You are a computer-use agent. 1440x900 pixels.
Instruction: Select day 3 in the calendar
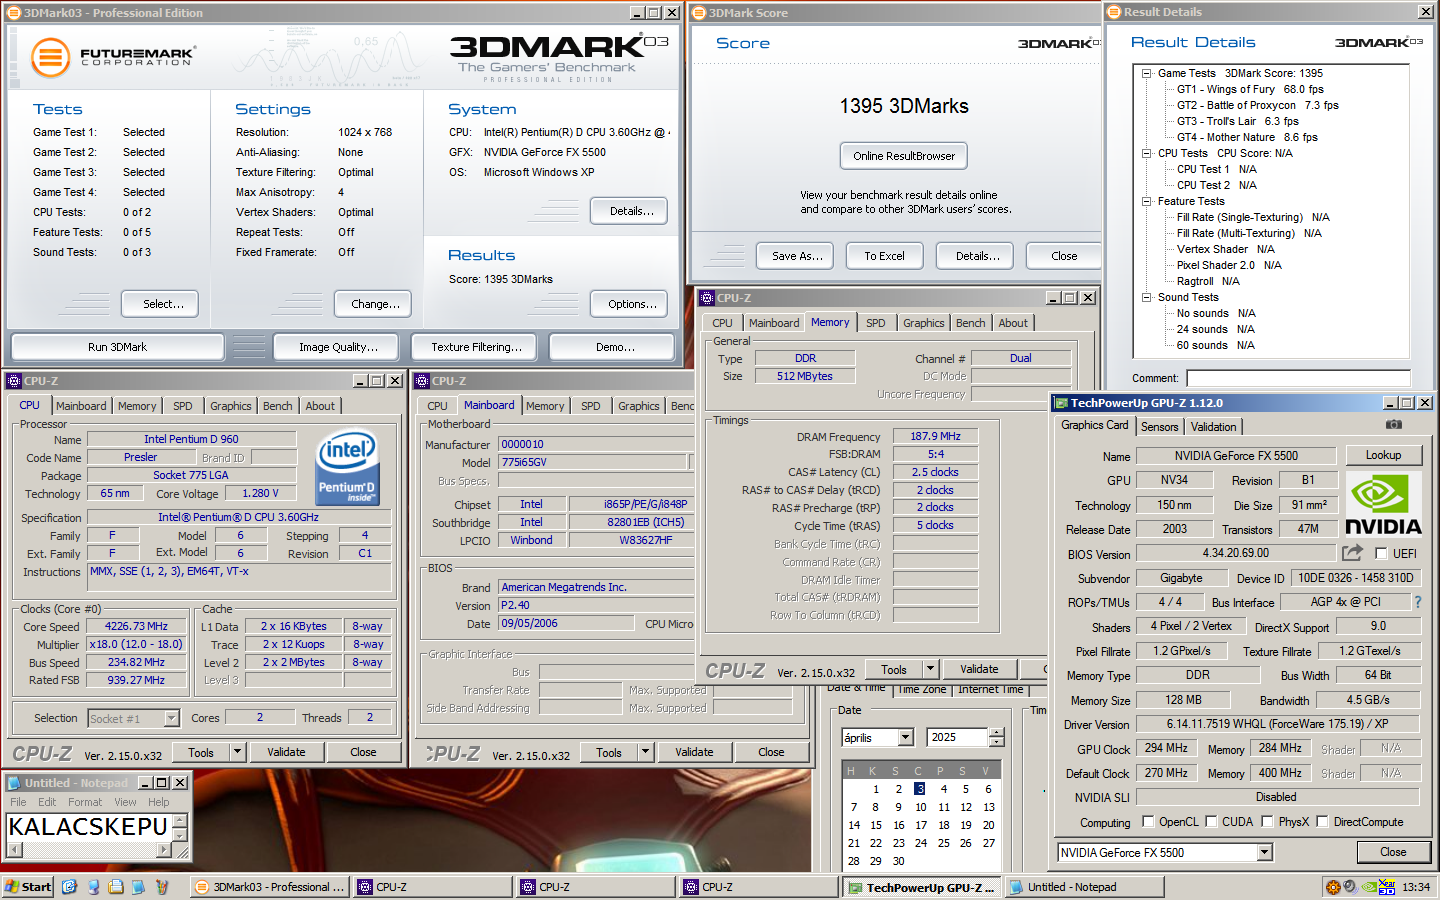coord(920,789)
